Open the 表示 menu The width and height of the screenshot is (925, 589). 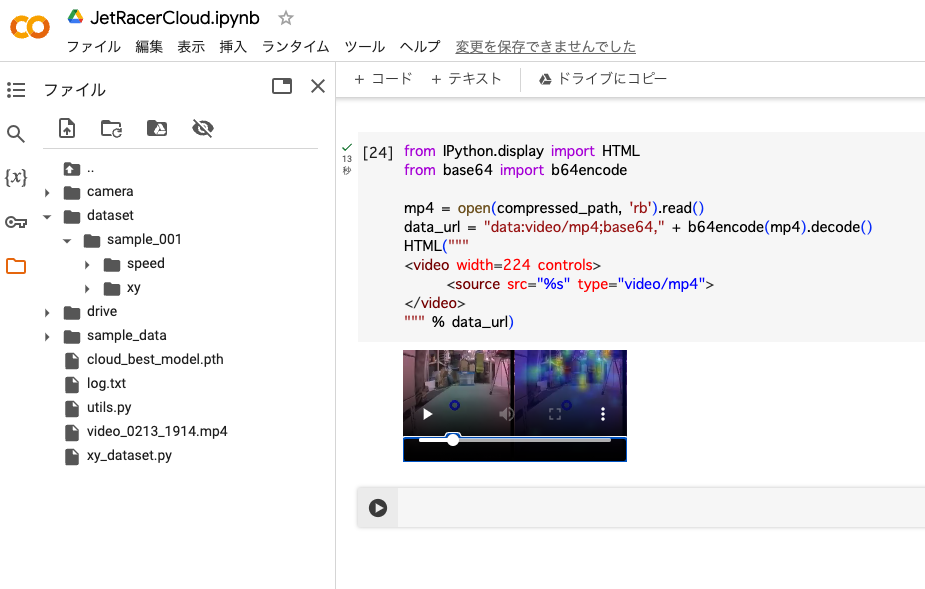(x=191, y=47)
